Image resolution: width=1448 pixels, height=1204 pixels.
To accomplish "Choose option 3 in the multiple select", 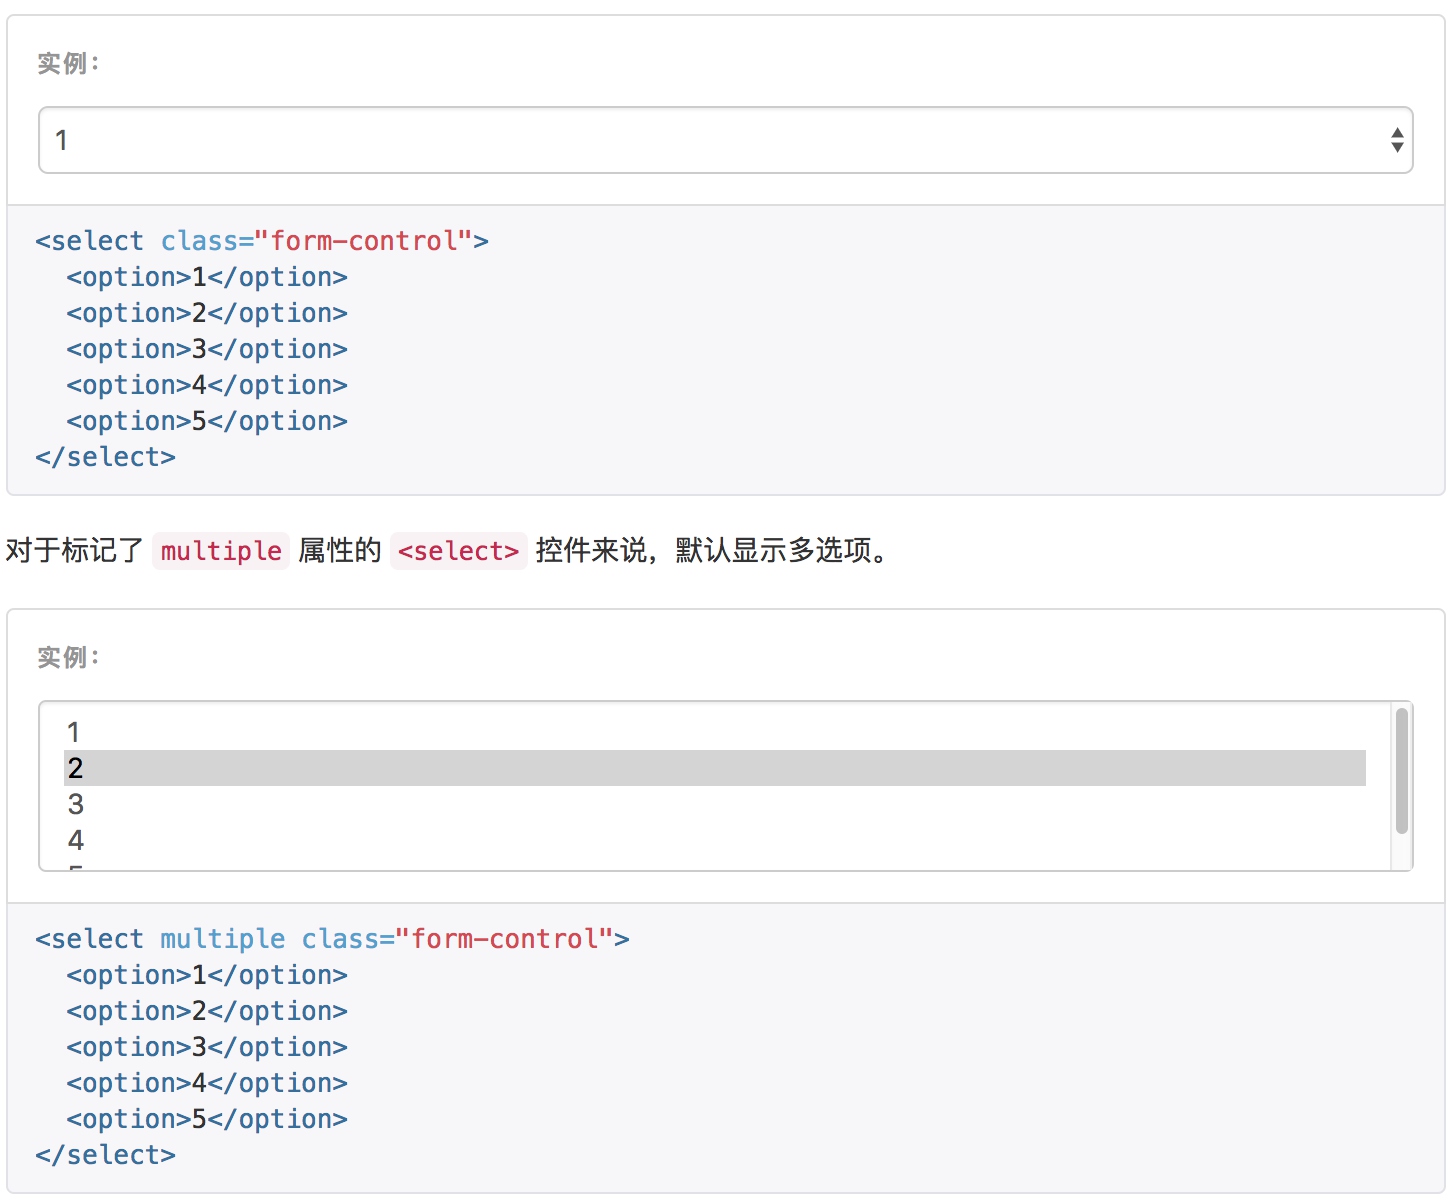I will (x=714, y=804).
